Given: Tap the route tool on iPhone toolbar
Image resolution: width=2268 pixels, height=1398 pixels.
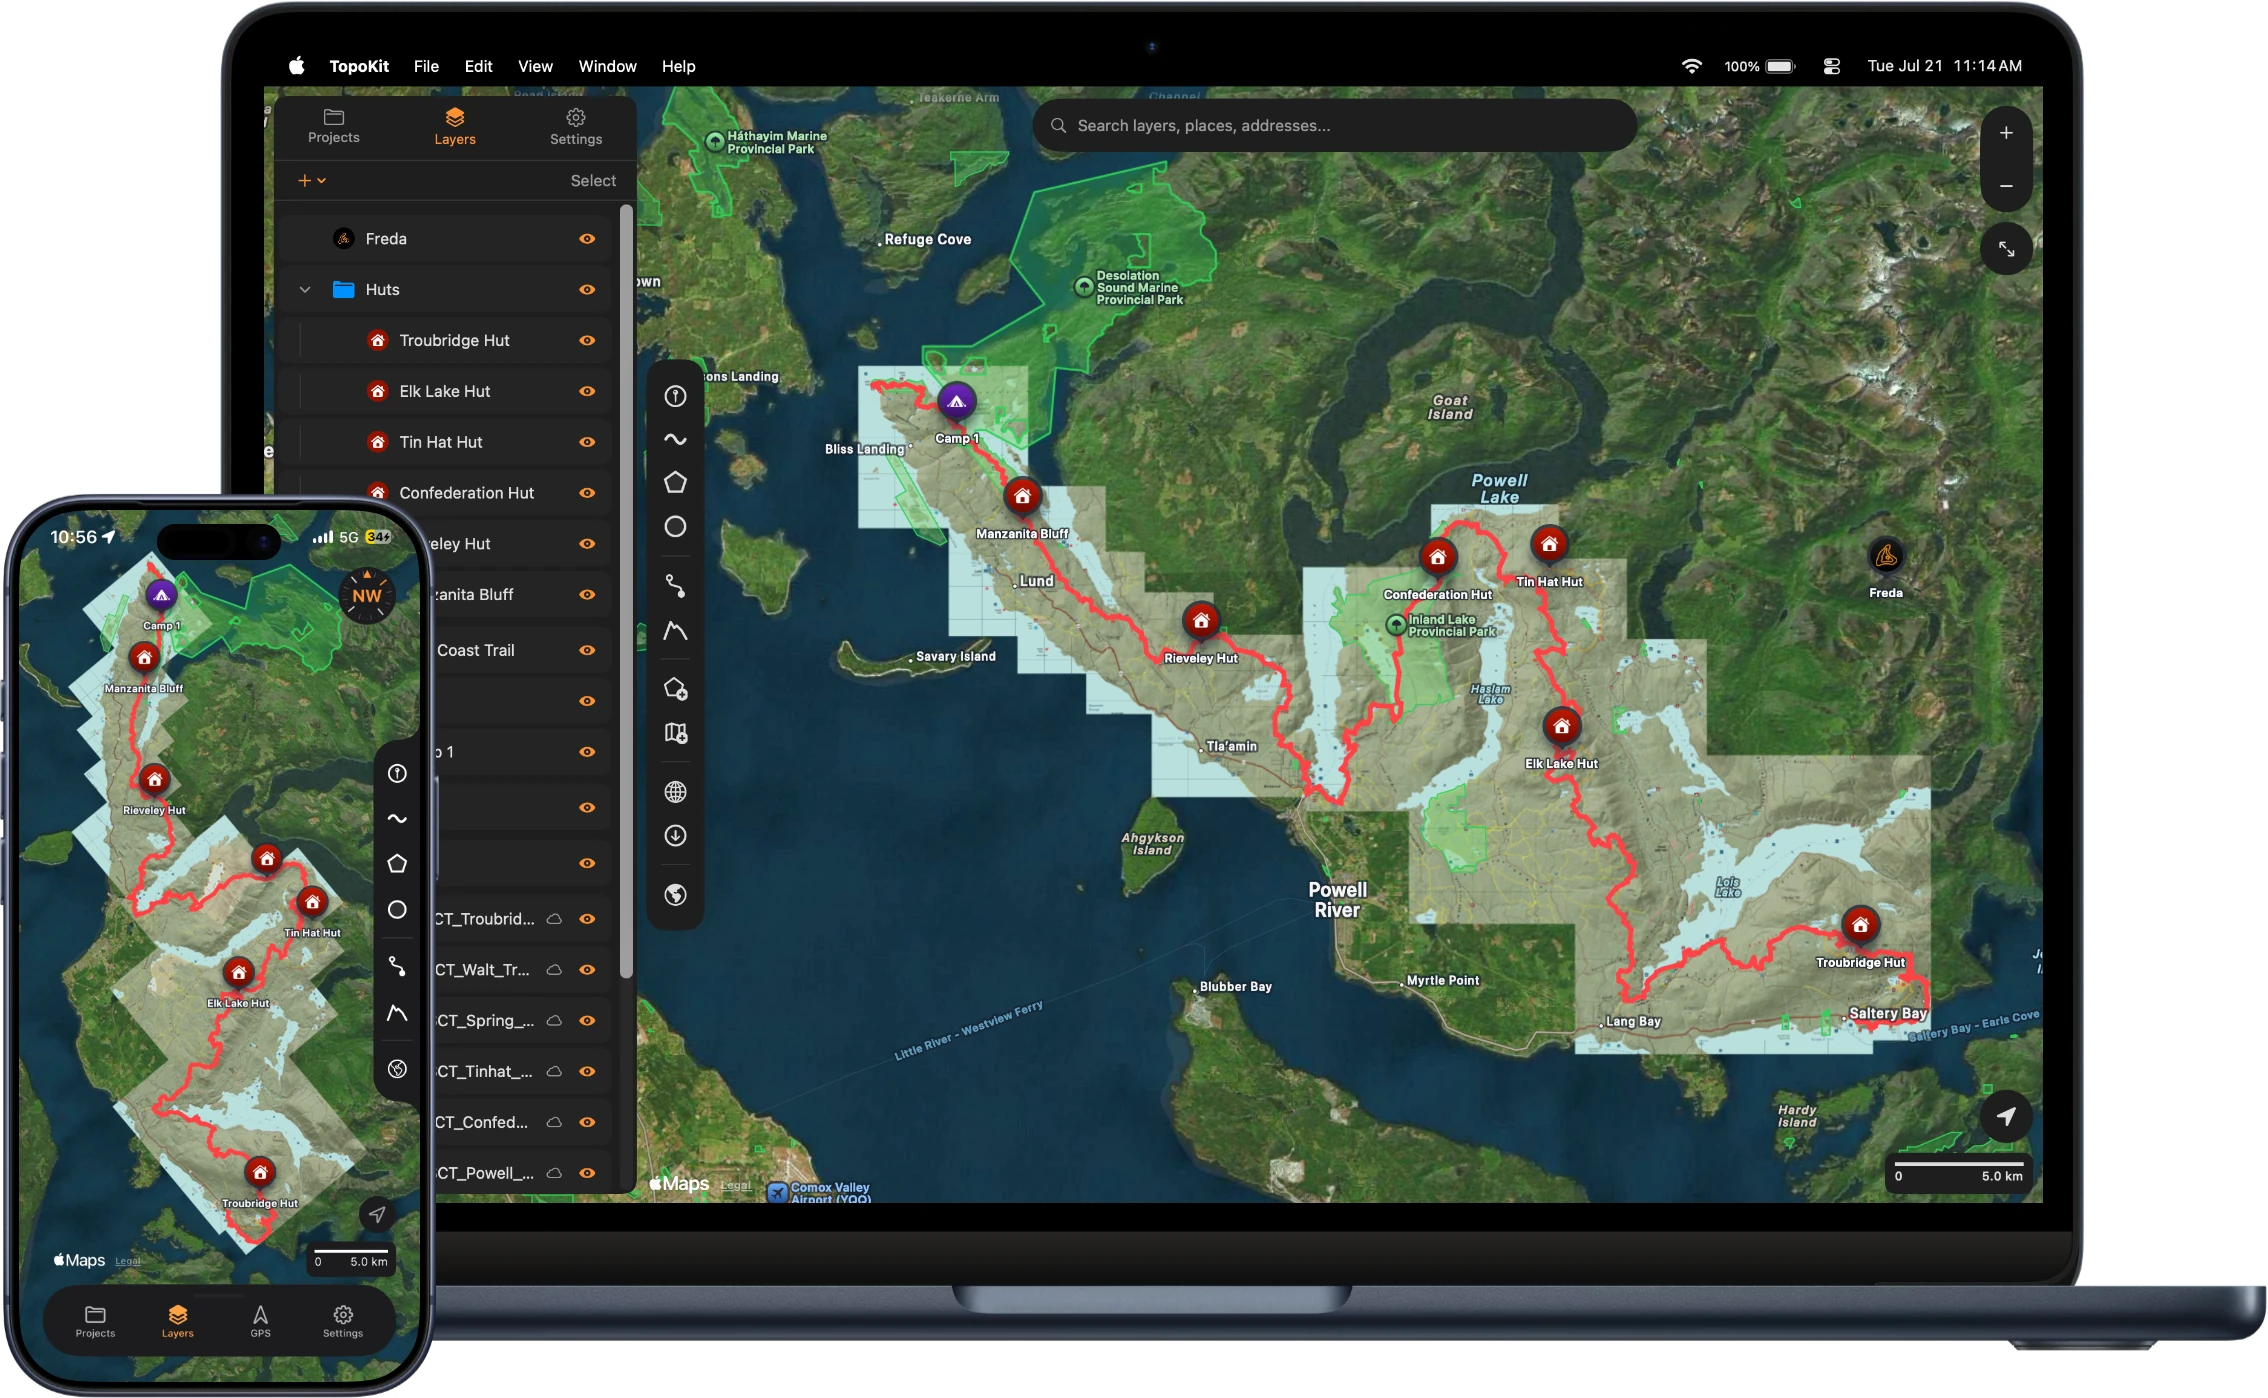Looking at the screenshot, I should [x=397, y=966].
